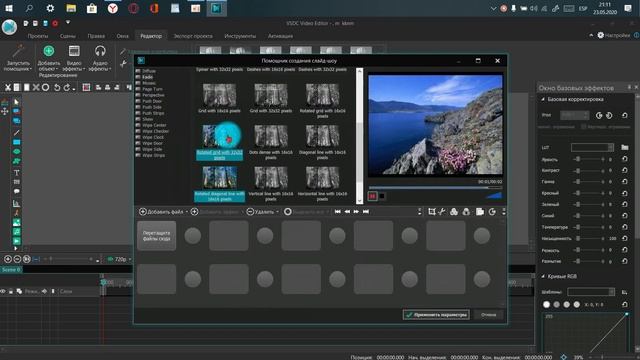The image size is (640, 360).
Task: Click the LUT folder browse icon
Action: pos(624,147)
